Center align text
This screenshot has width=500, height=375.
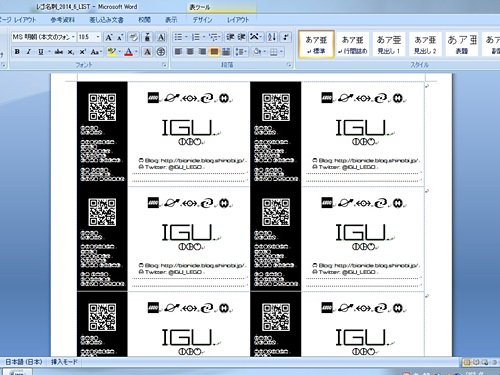click(190, 52)
